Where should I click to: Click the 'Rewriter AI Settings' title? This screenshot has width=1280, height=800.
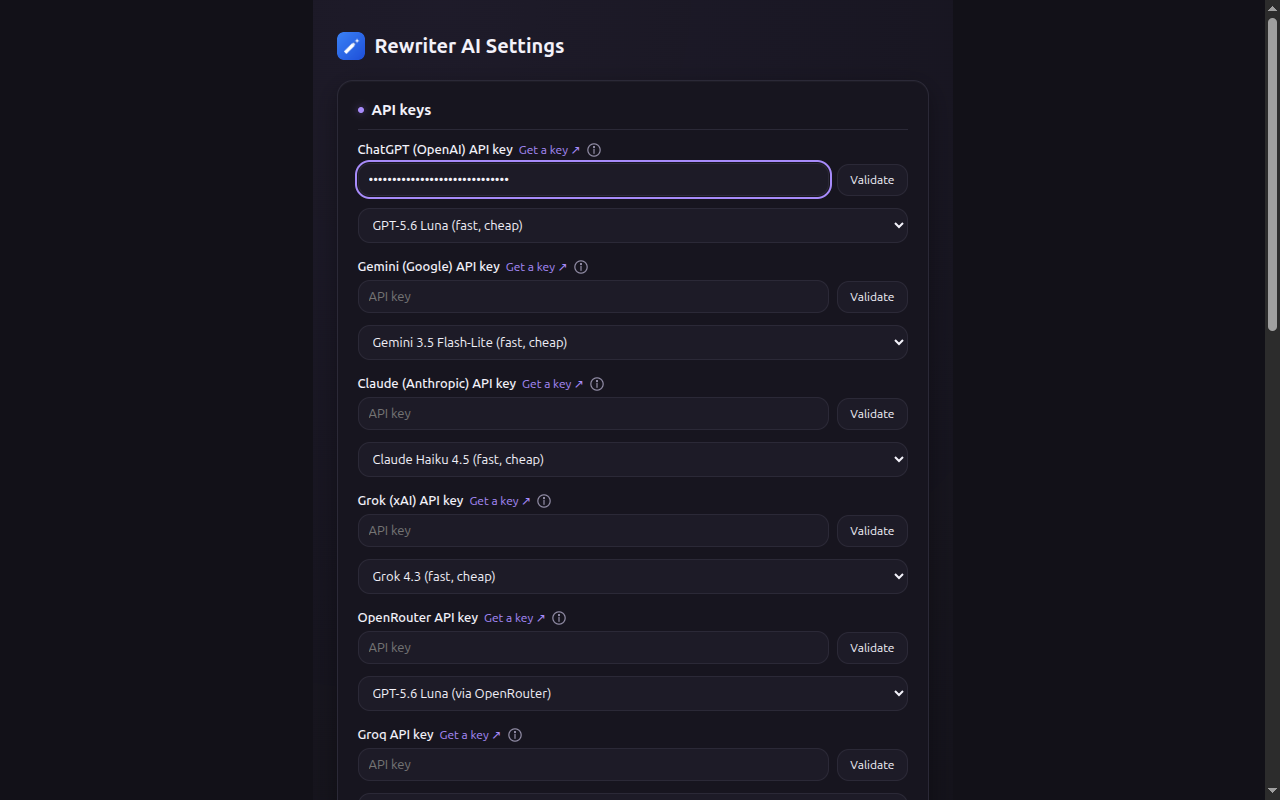point(469,46)
